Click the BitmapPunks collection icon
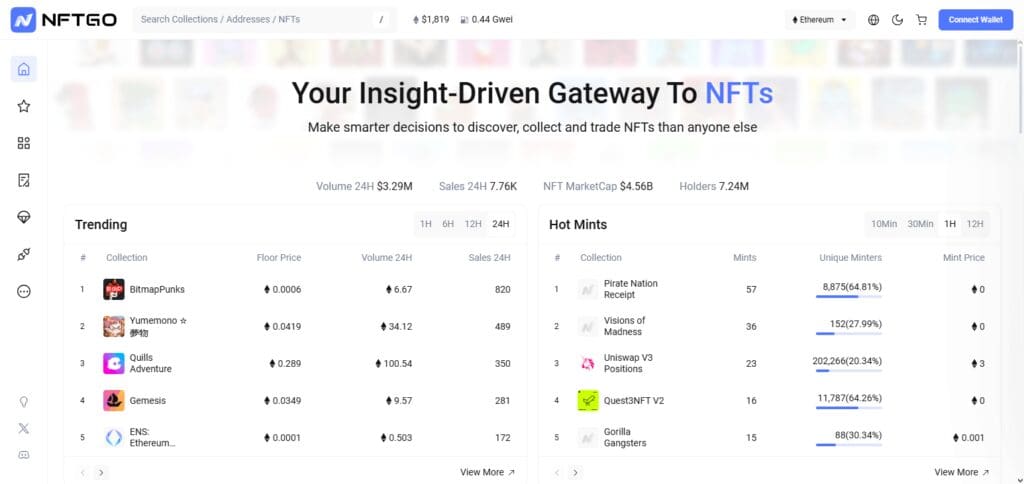This screenshot has width=1024, height=484. 114,289
